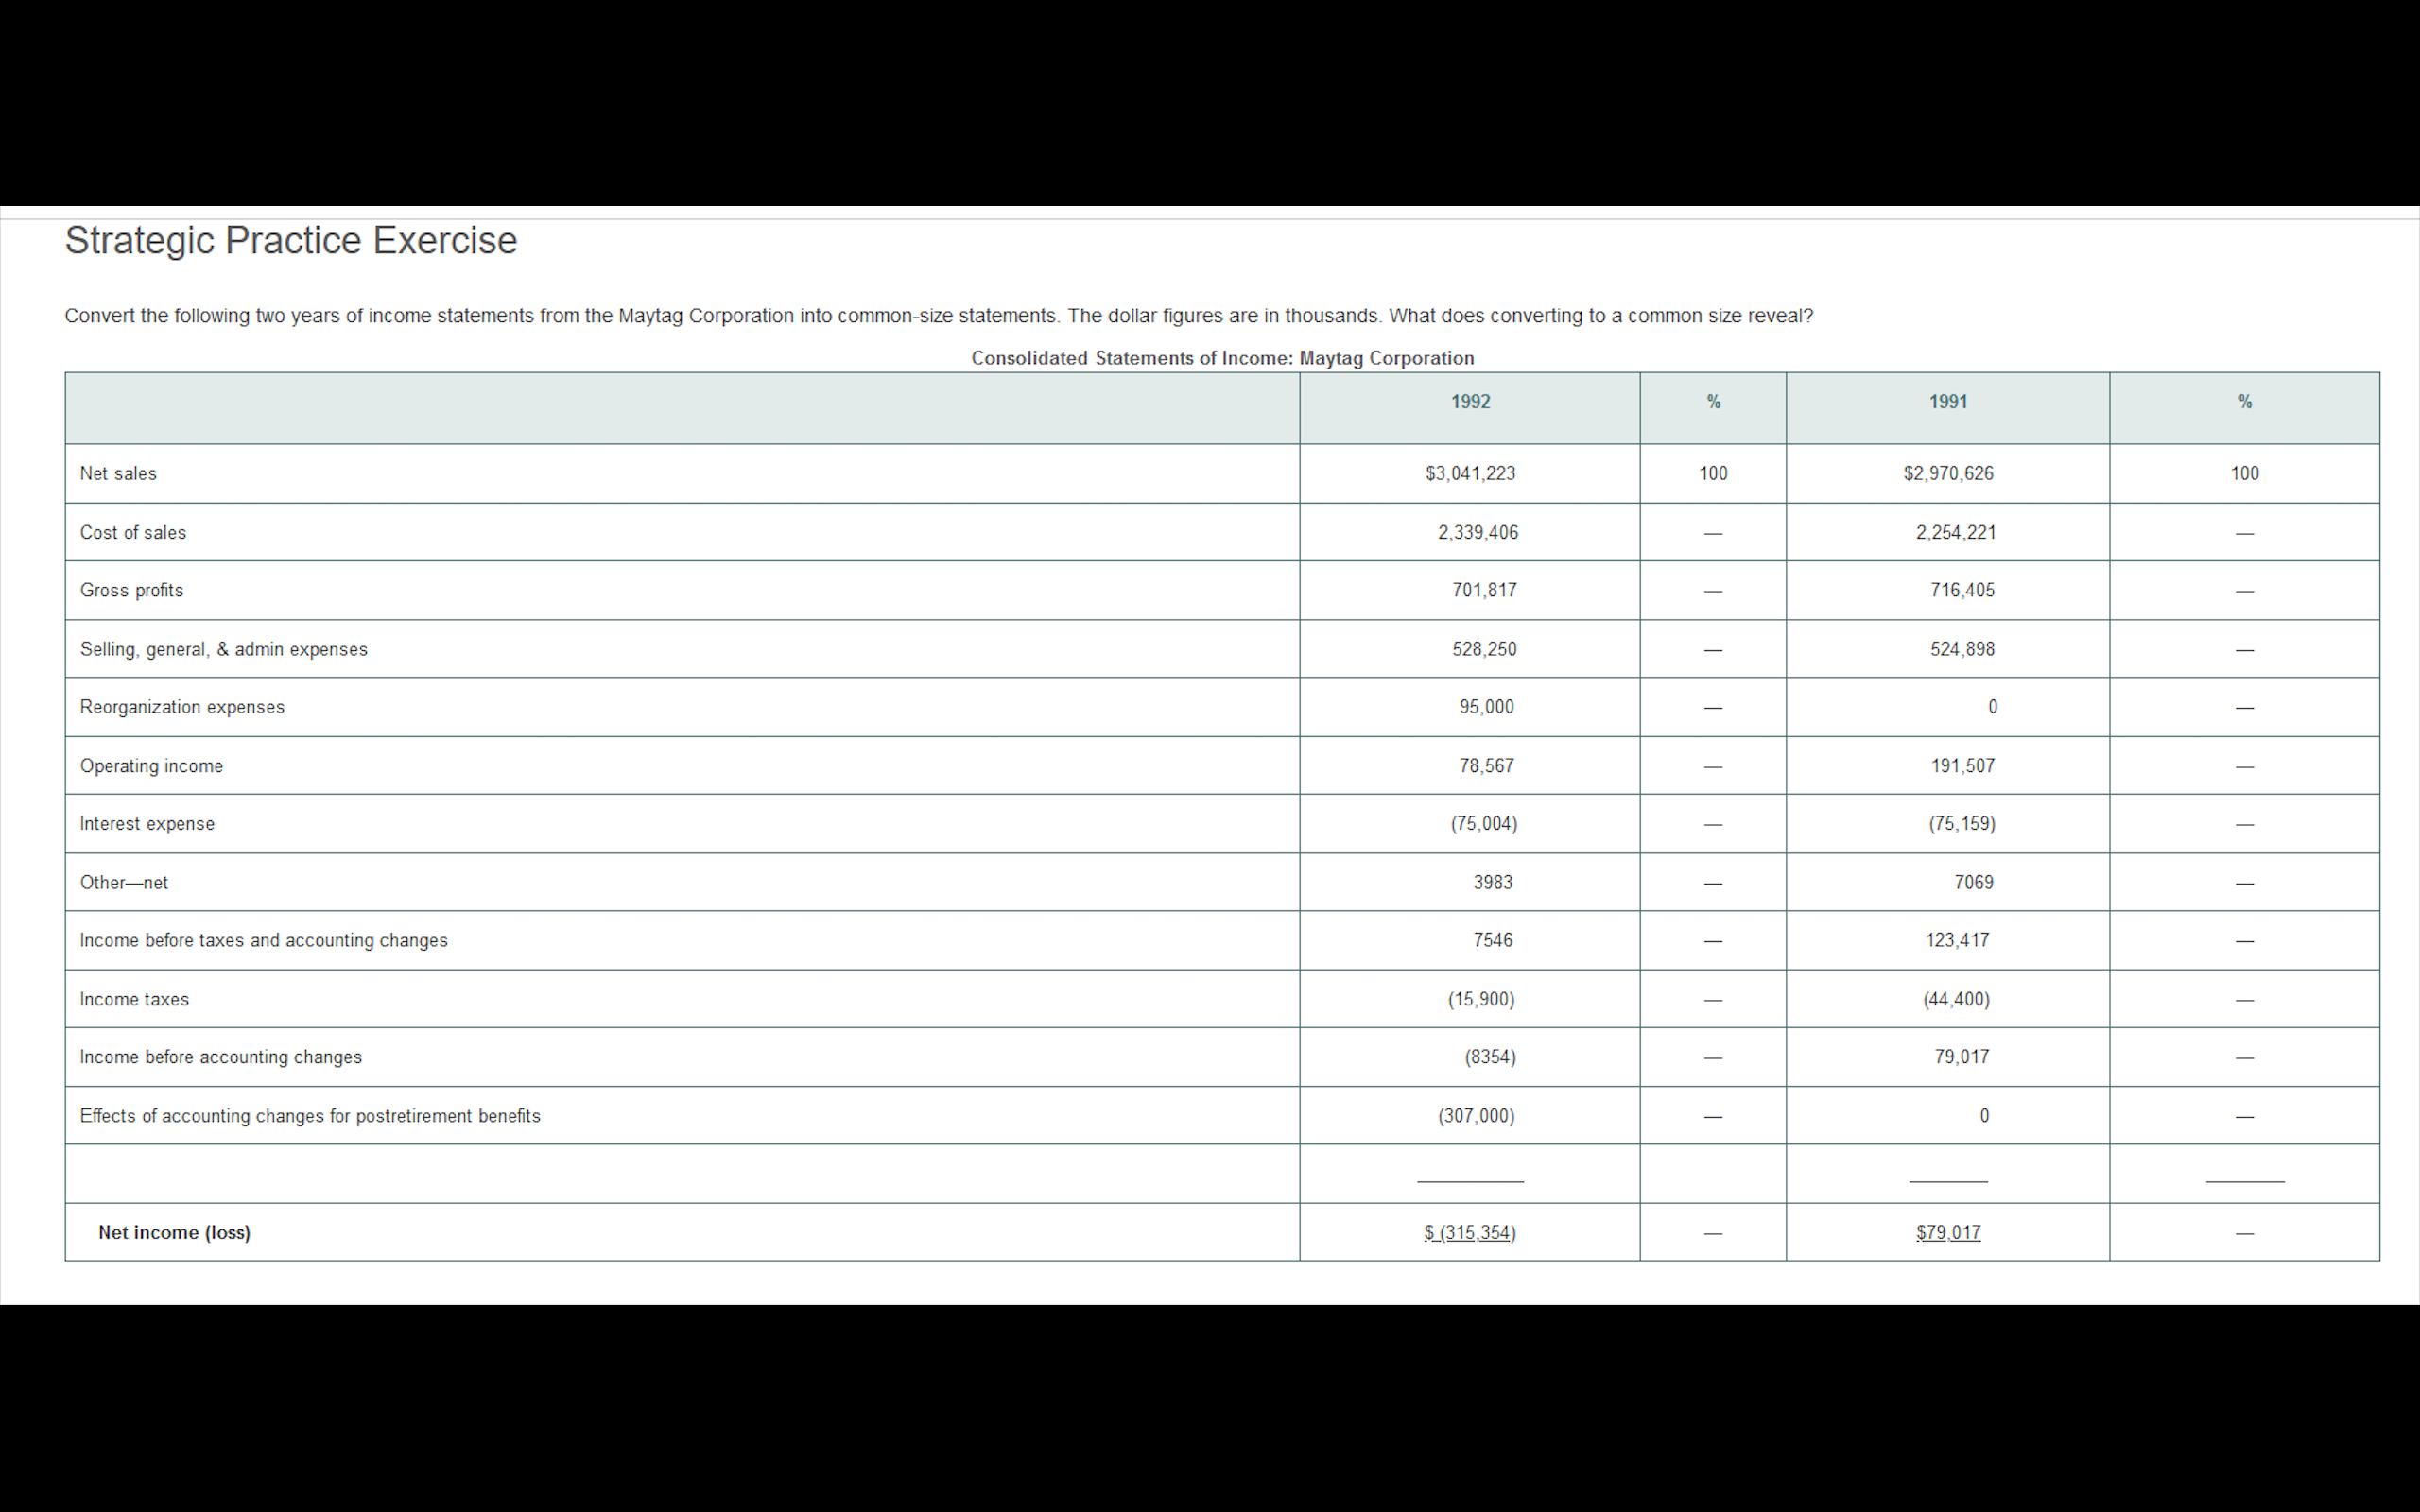Click the Other—net row label
The image size is (2420, 1512).
[124, 883]
